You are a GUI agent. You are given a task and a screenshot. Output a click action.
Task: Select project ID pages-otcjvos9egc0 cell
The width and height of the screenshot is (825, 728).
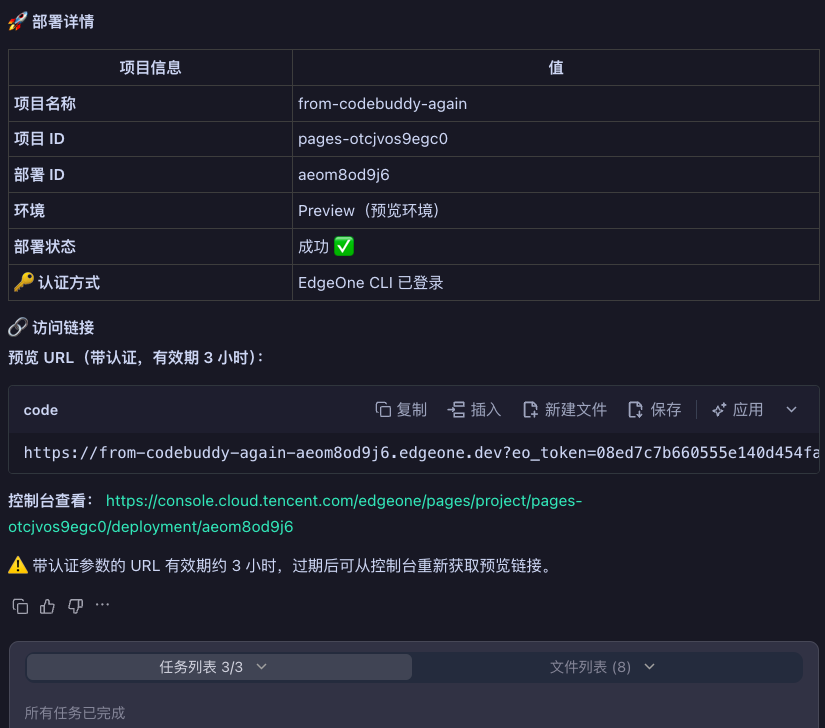click(x=556, y=139)
